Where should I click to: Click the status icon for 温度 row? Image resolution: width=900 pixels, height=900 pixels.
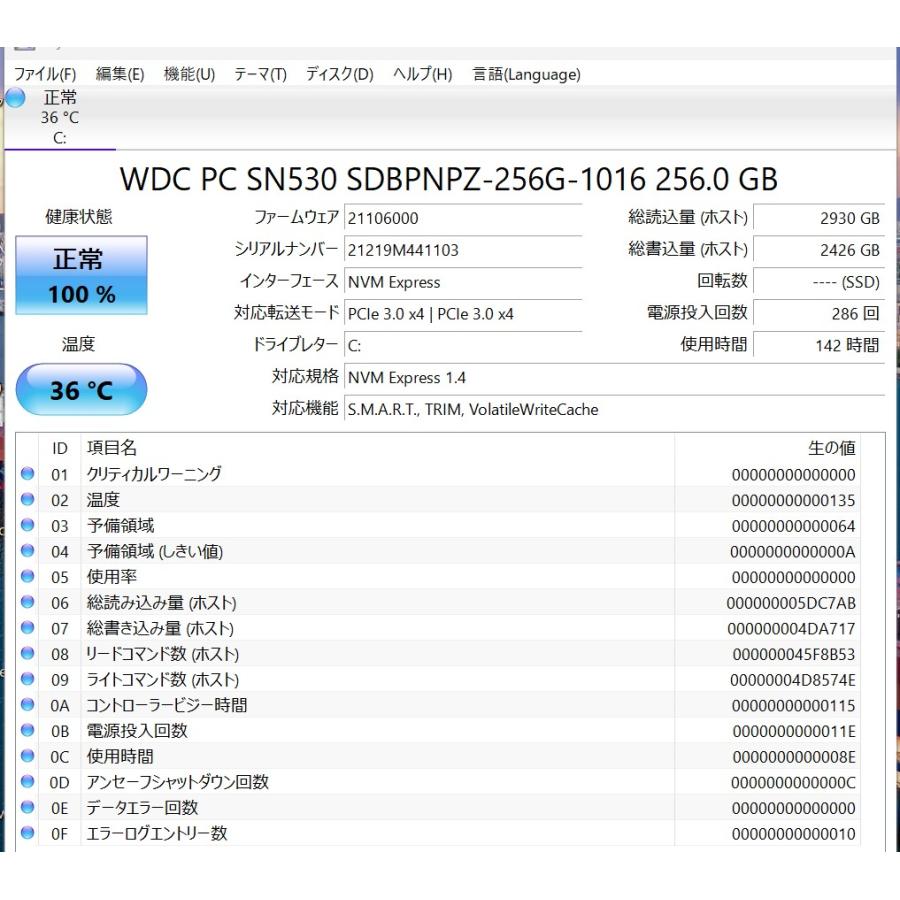pyautogui.click(x=28, y=500)
